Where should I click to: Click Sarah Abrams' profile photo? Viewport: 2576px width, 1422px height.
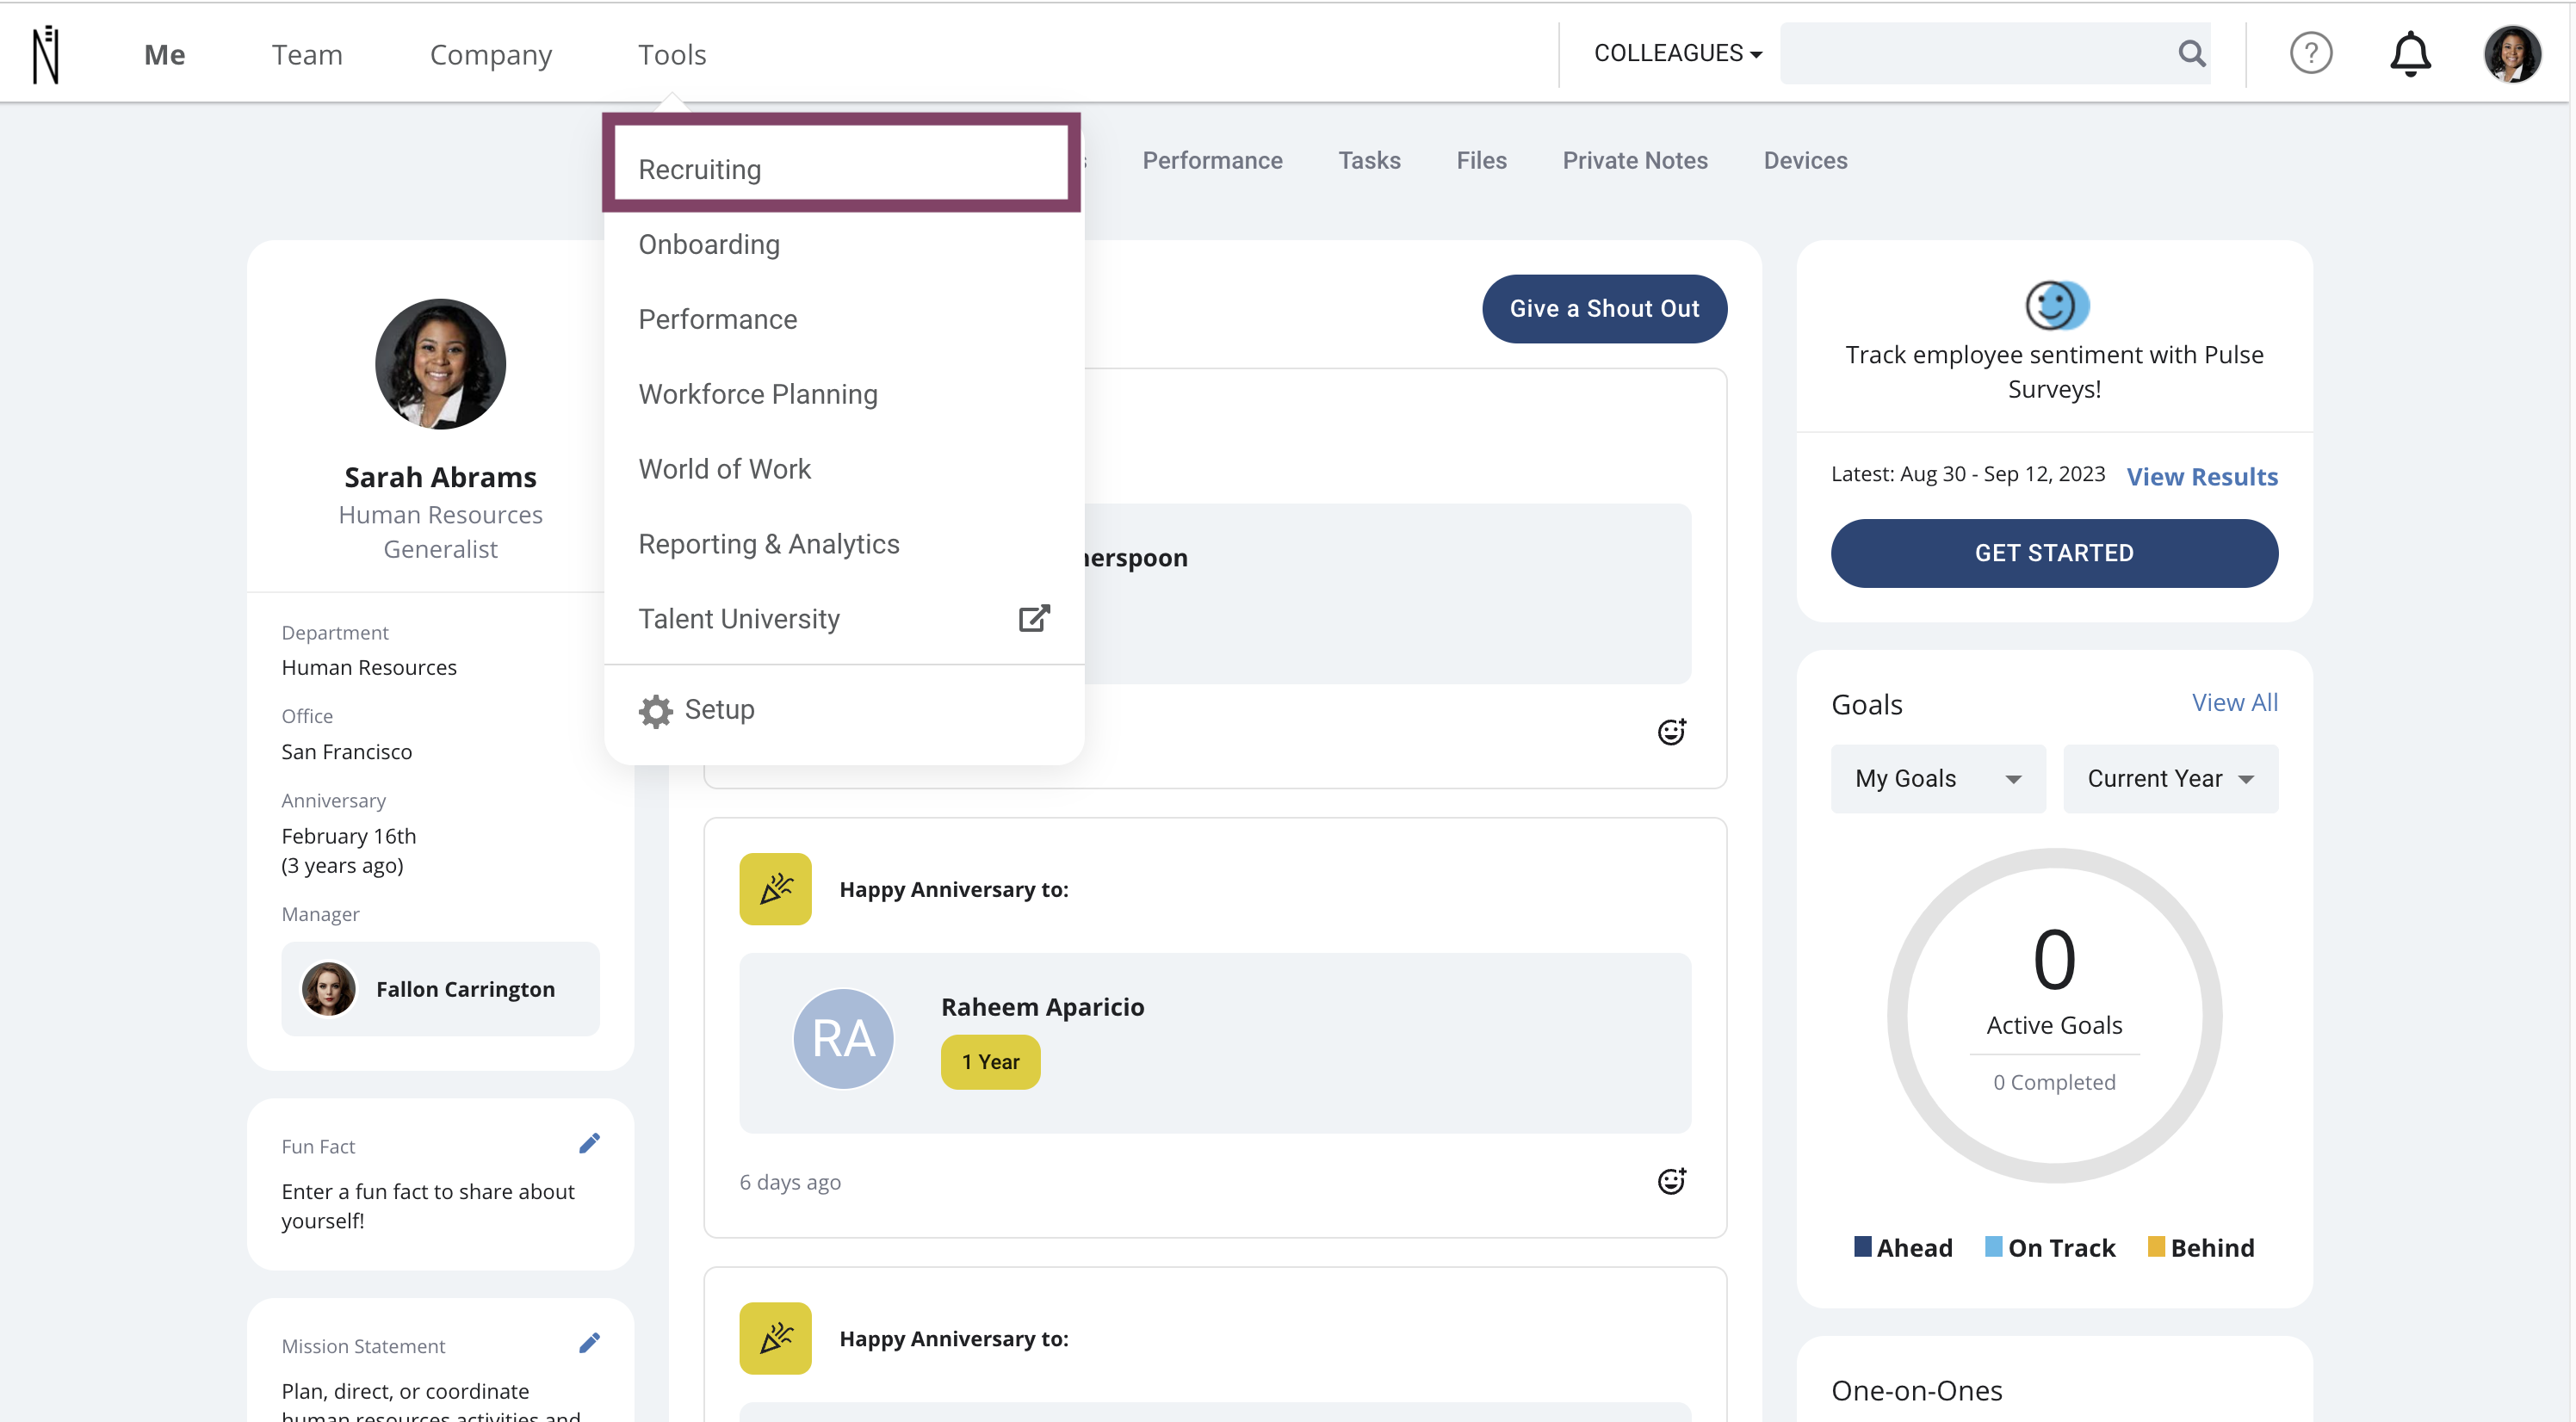(x=440, y=364)
